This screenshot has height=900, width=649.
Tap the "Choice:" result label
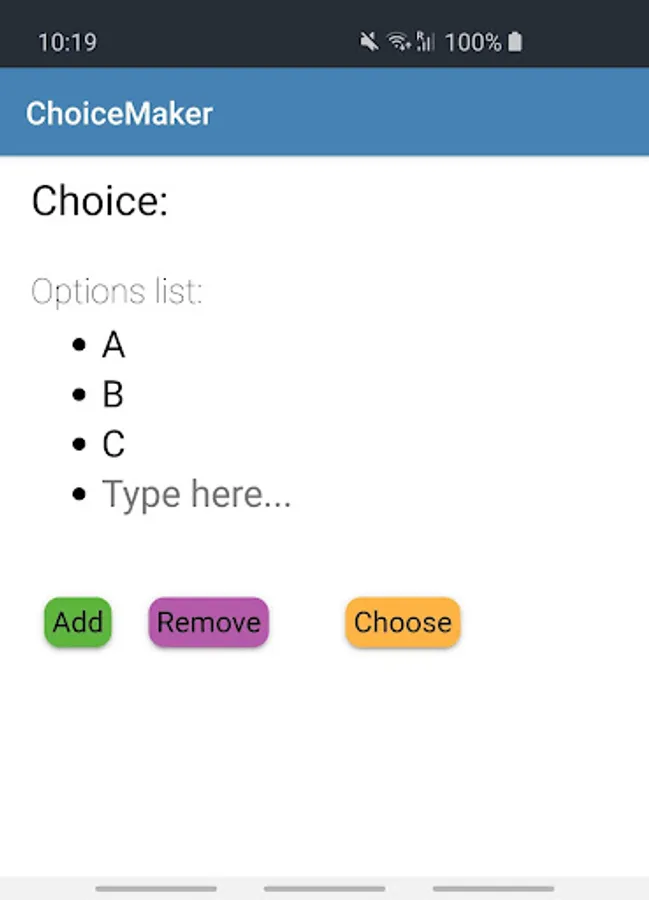pos(100,201)
